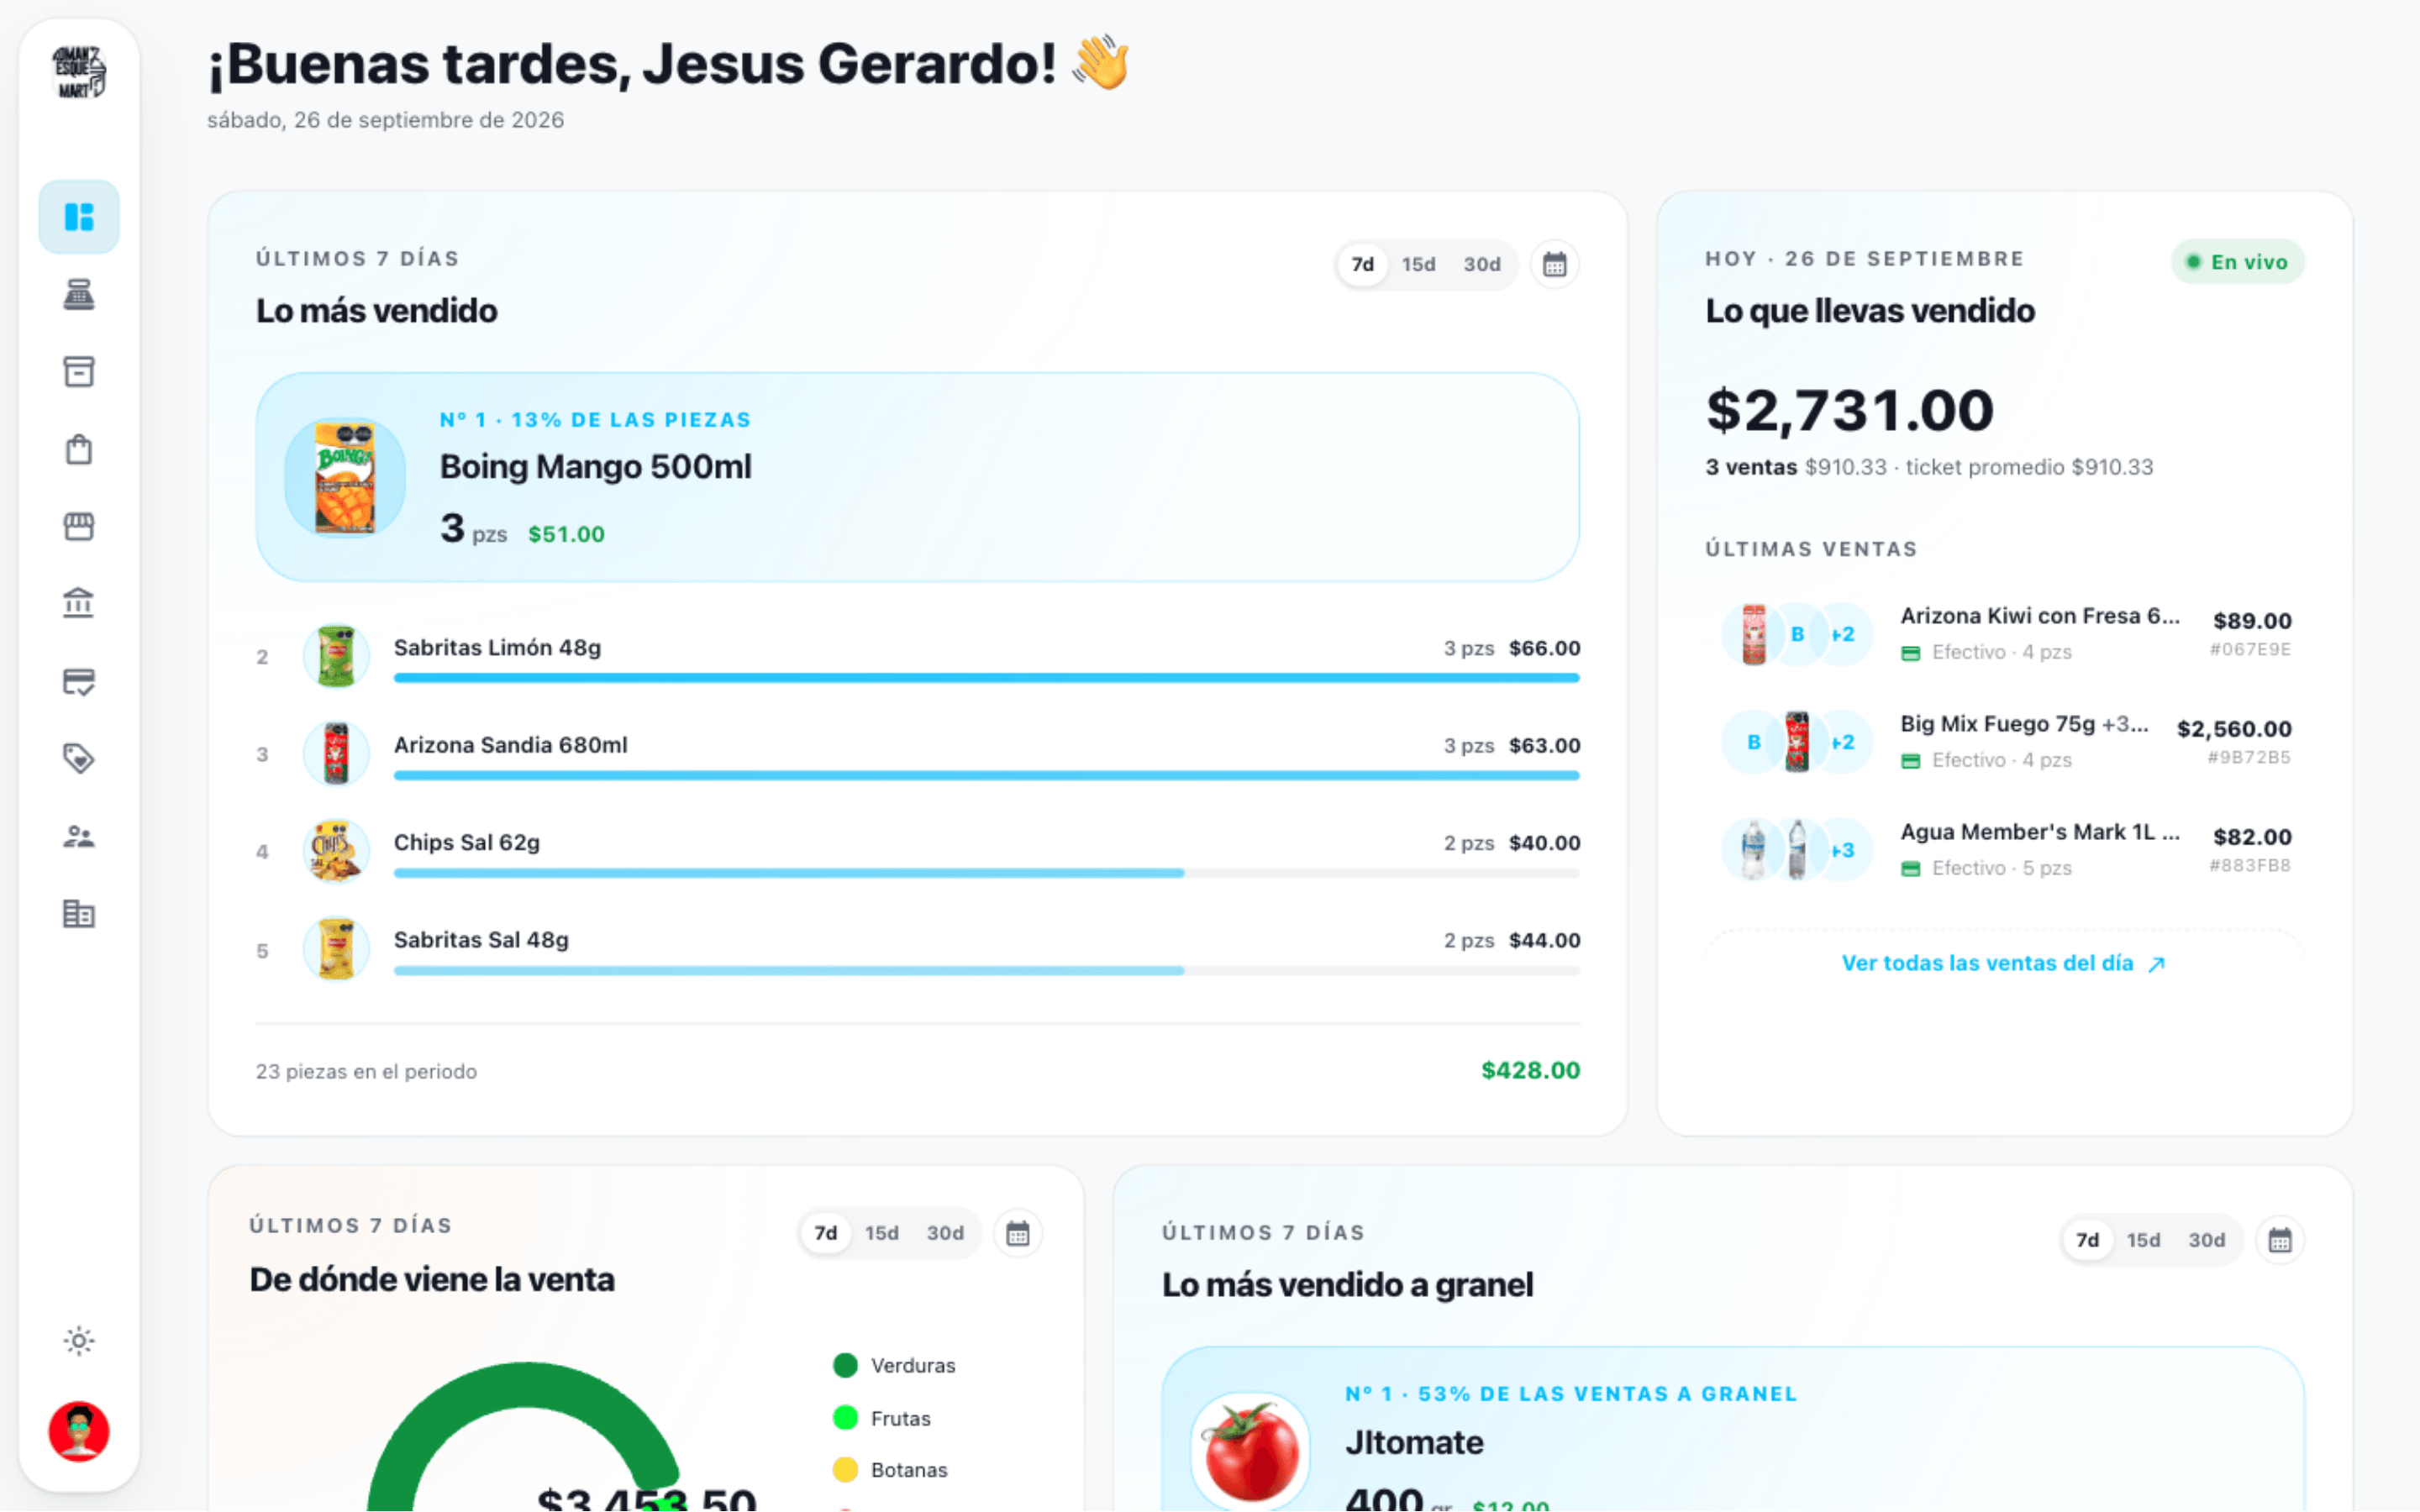Image resolution: width=2420 pixels, height=1512 pixels.
Task: Open the credit card check icon
Action: point(79,681)
